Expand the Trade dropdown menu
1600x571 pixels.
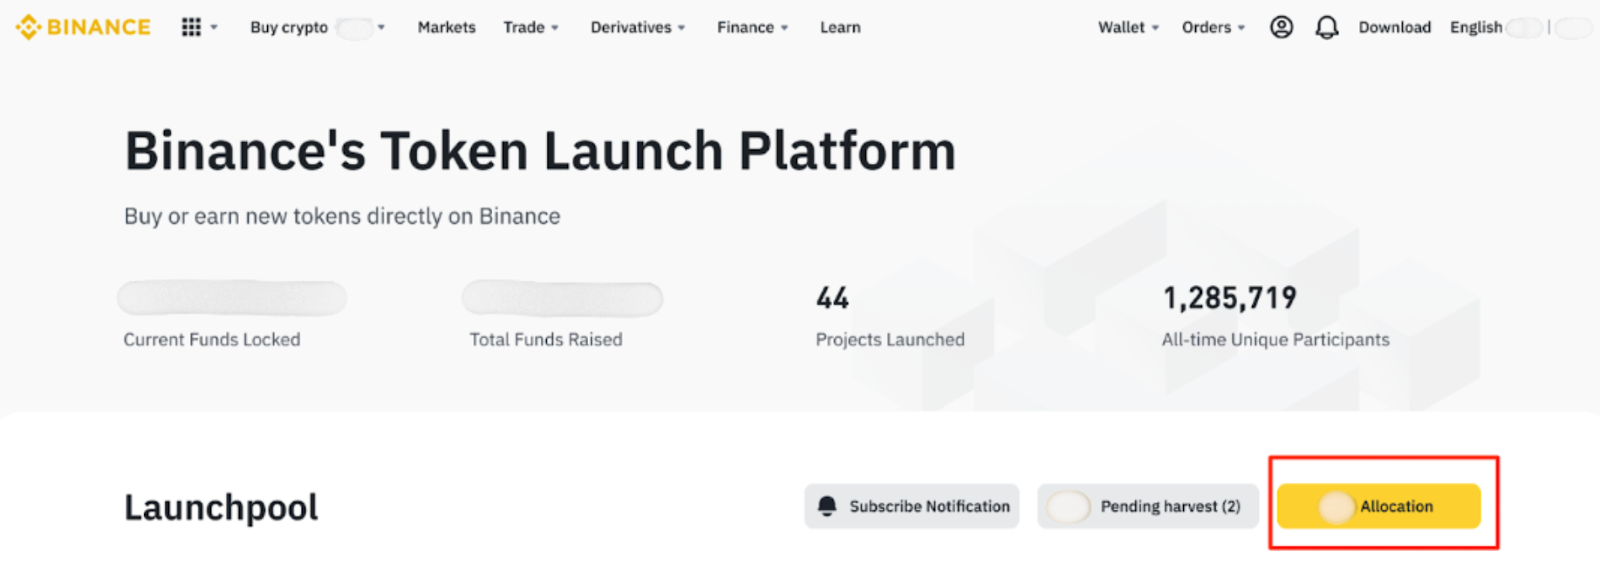point(530,27)
